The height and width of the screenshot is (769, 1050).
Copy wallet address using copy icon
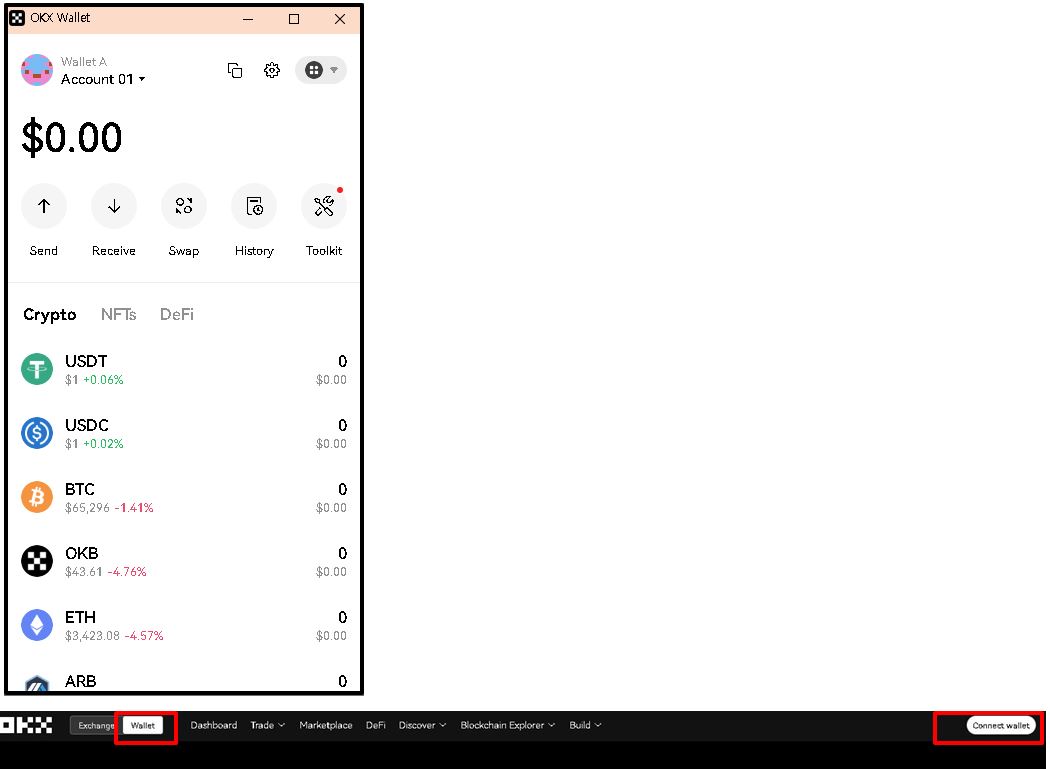235,70
